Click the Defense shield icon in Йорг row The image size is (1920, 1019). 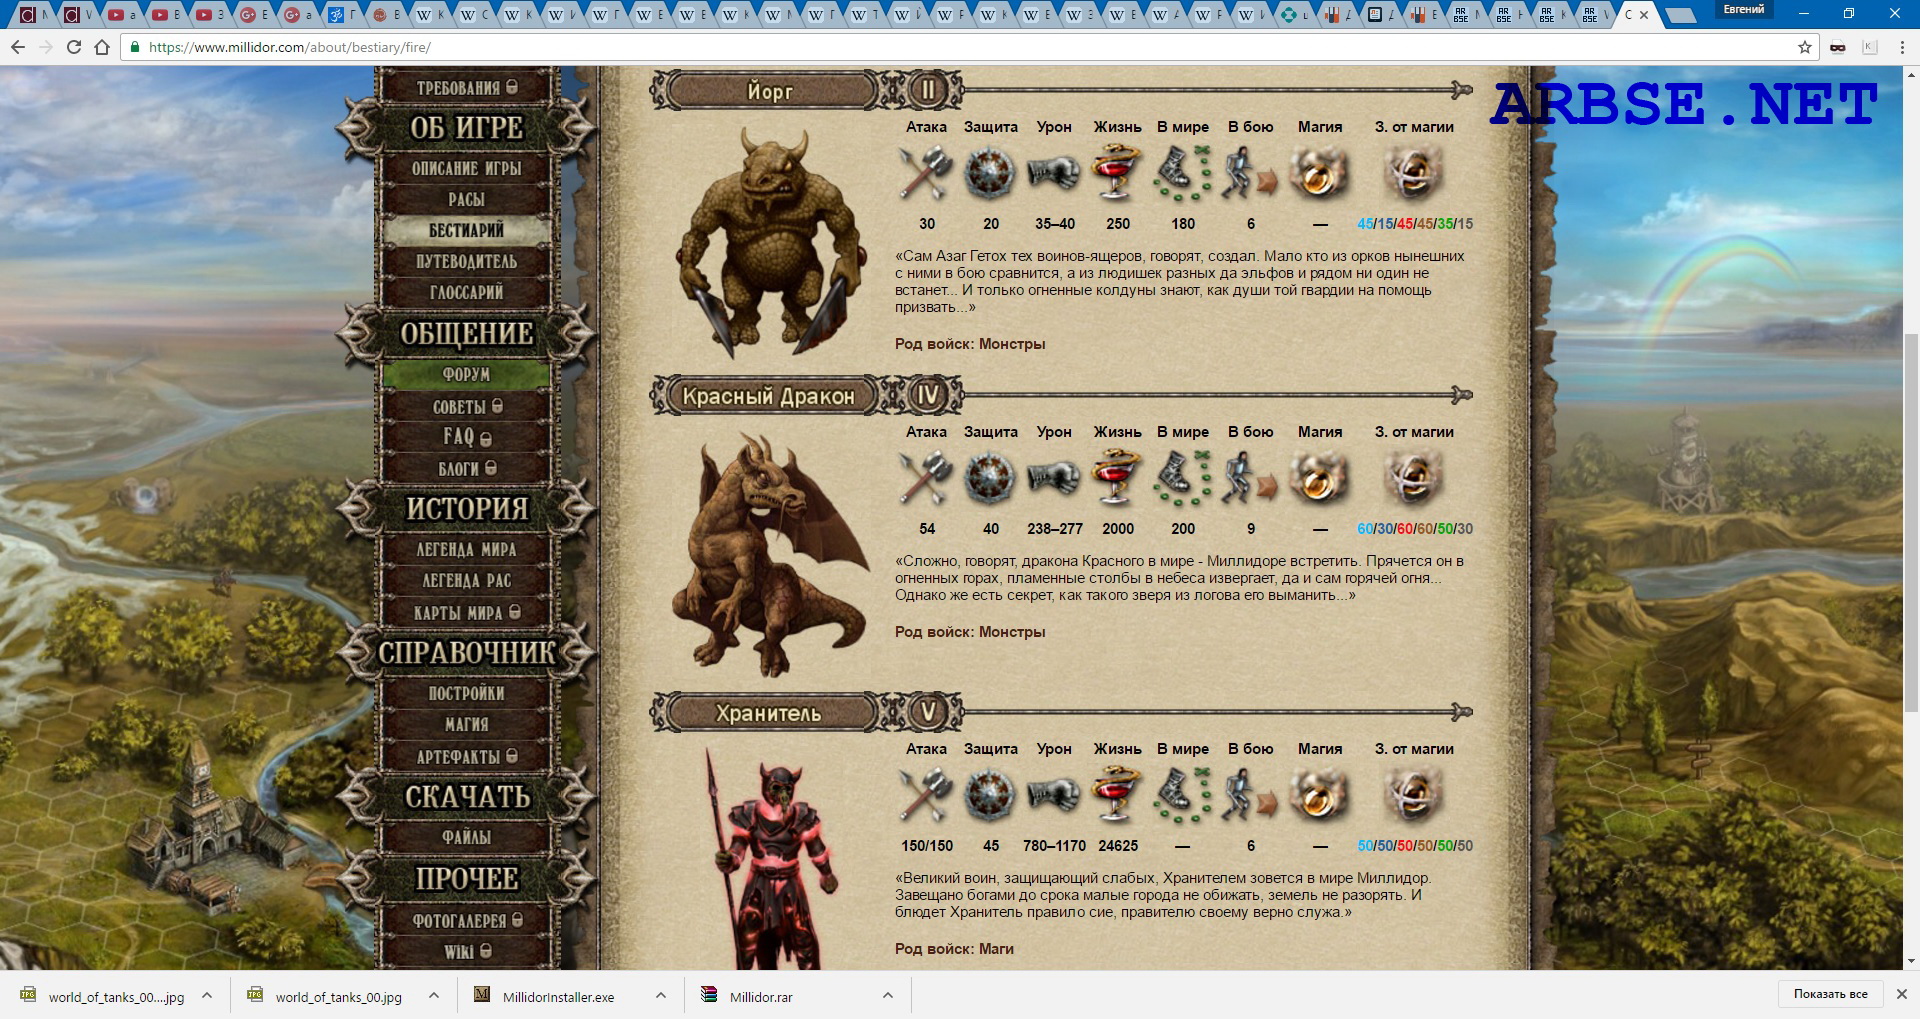989,173
